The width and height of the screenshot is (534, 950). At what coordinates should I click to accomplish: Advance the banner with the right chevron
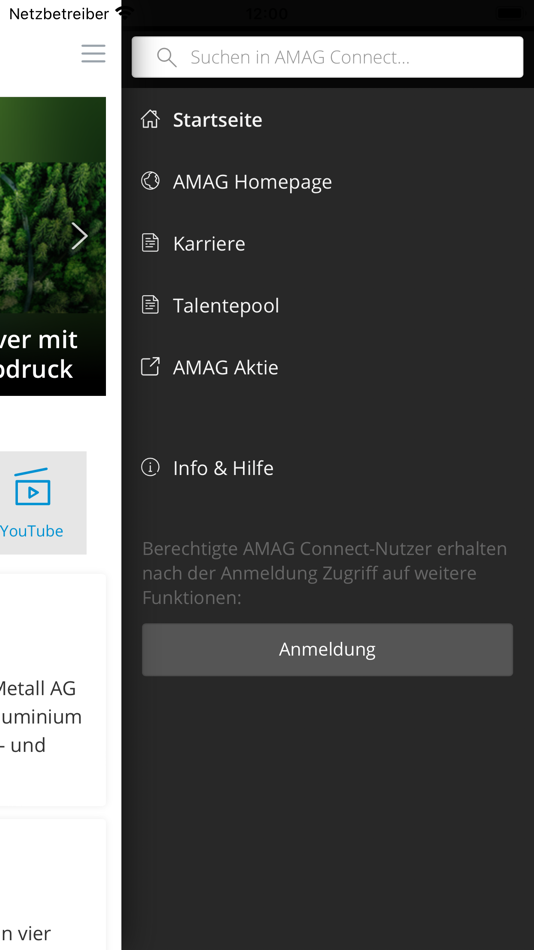(x=79, y=236)
